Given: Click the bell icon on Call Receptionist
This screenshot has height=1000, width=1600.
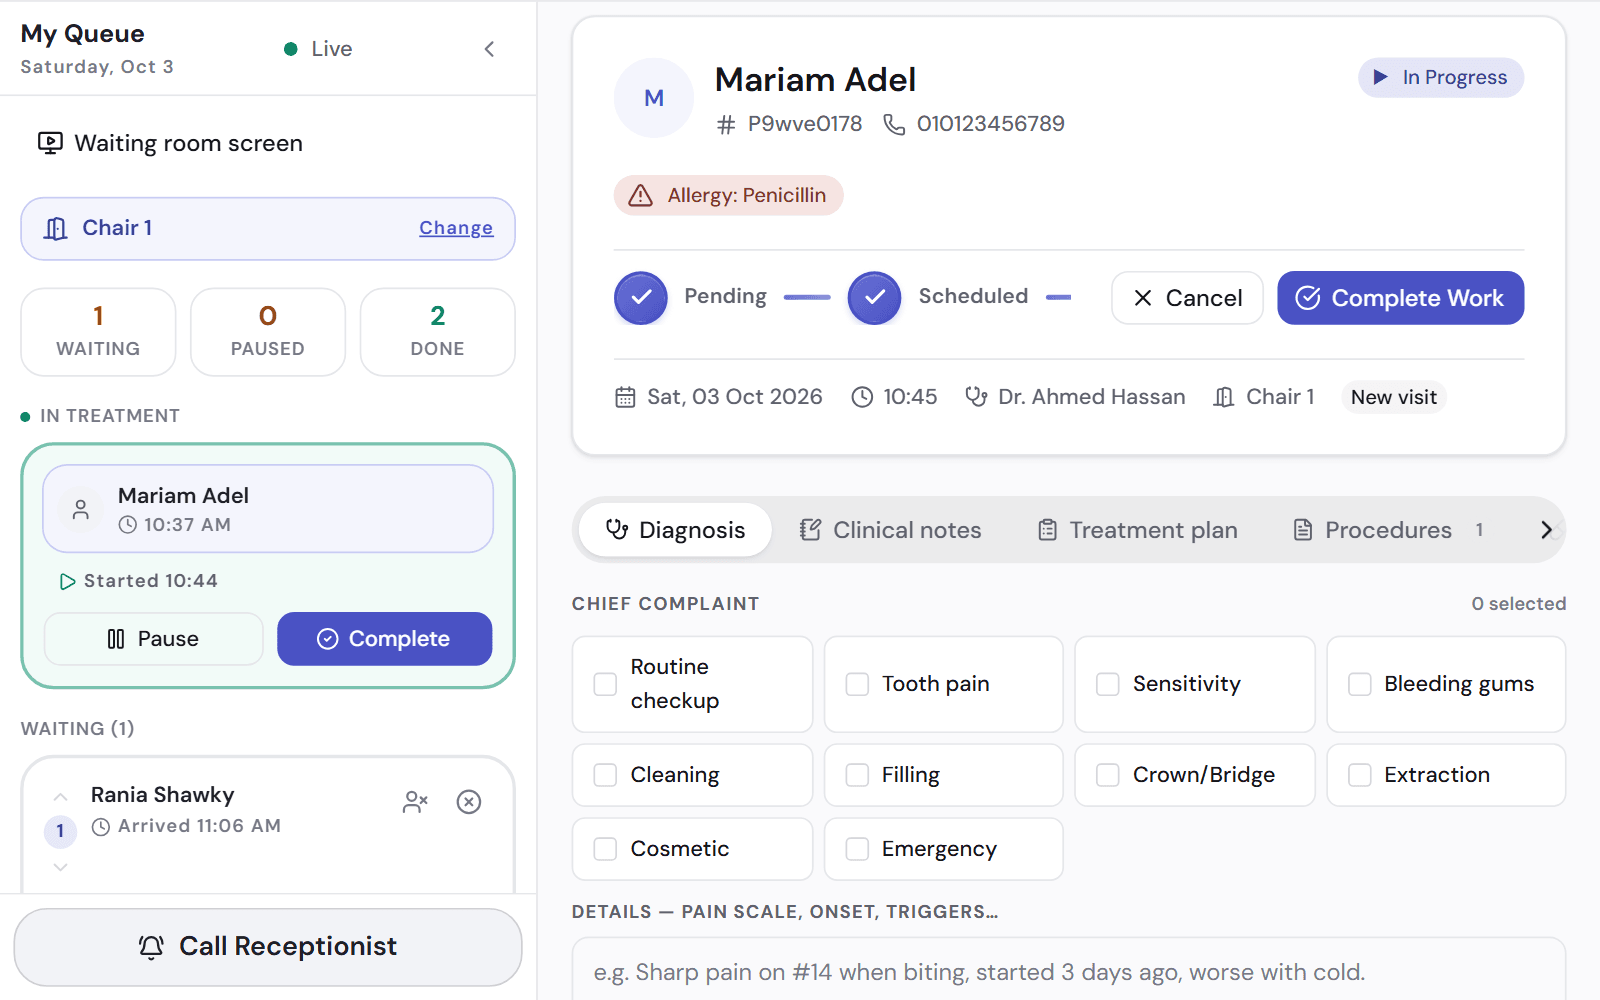Looking at the screenshot, I should tap(151, 947).
